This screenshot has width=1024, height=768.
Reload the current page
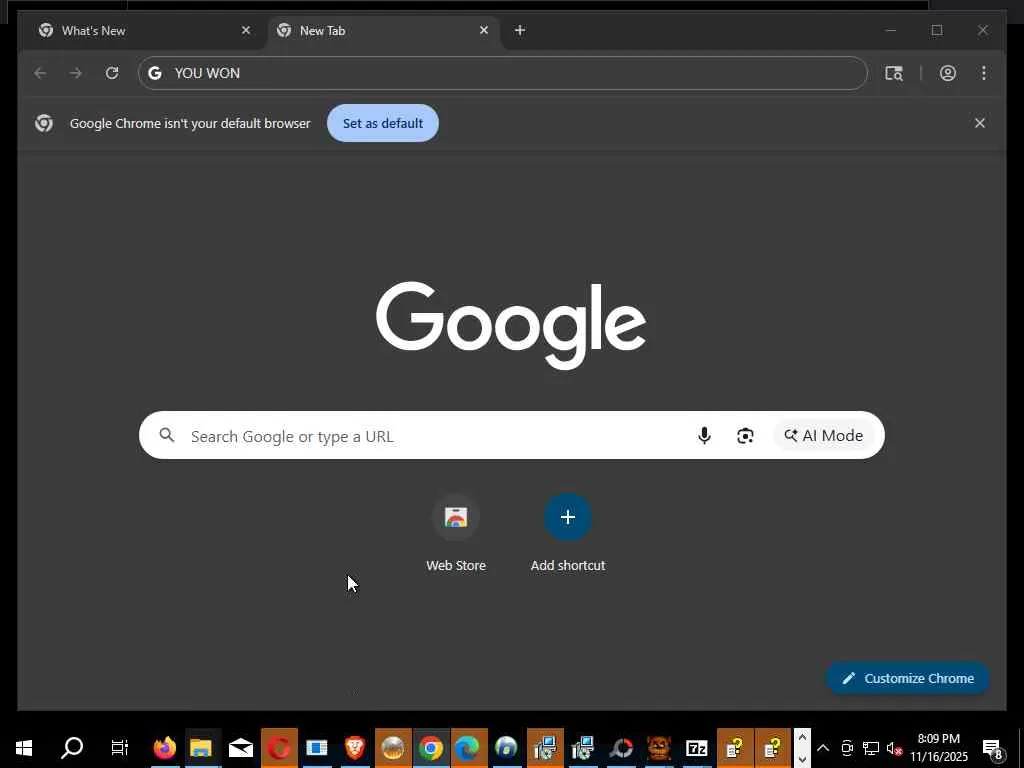point(112,73)
